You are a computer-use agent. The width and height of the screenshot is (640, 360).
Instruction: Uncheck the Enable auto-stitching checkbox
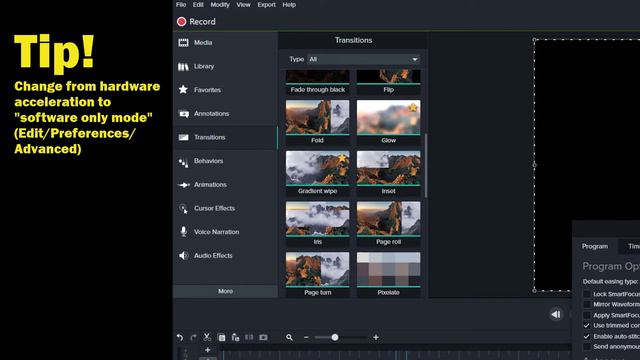pos(587,336)
